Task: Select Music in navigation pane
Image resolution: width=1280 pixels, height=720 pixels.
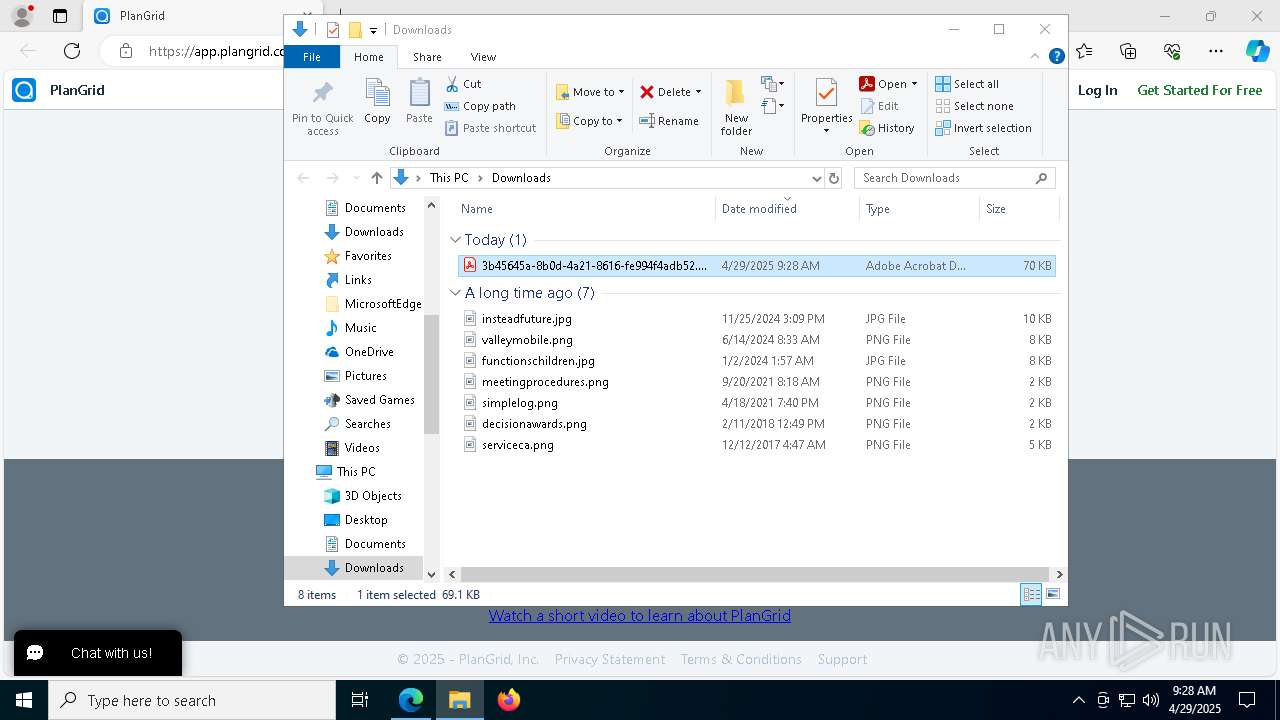Action: [360, 328]
